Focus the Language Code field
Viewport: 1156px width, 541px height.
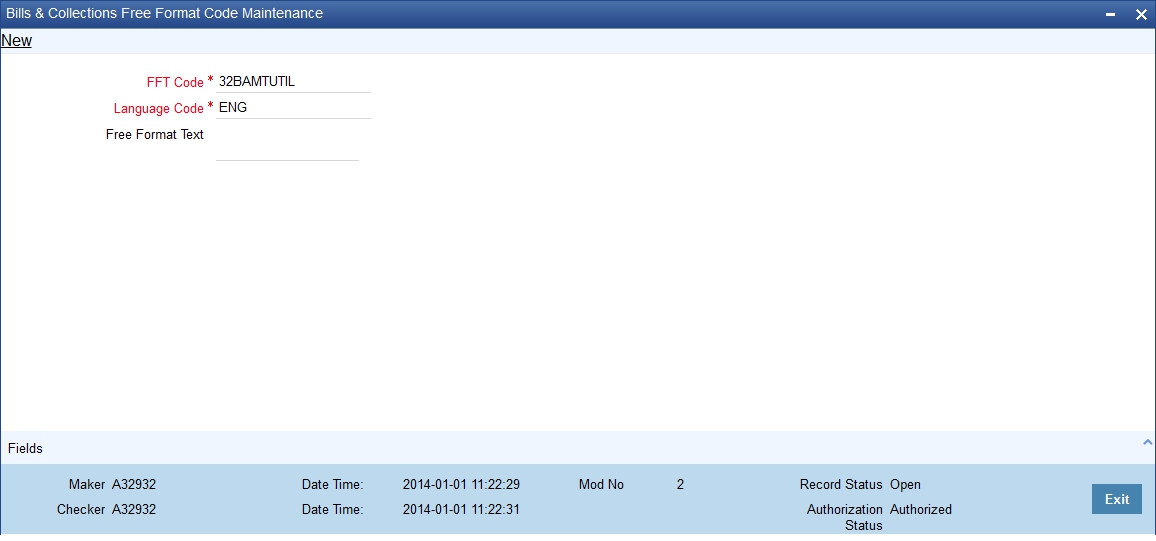click(293, 108)
